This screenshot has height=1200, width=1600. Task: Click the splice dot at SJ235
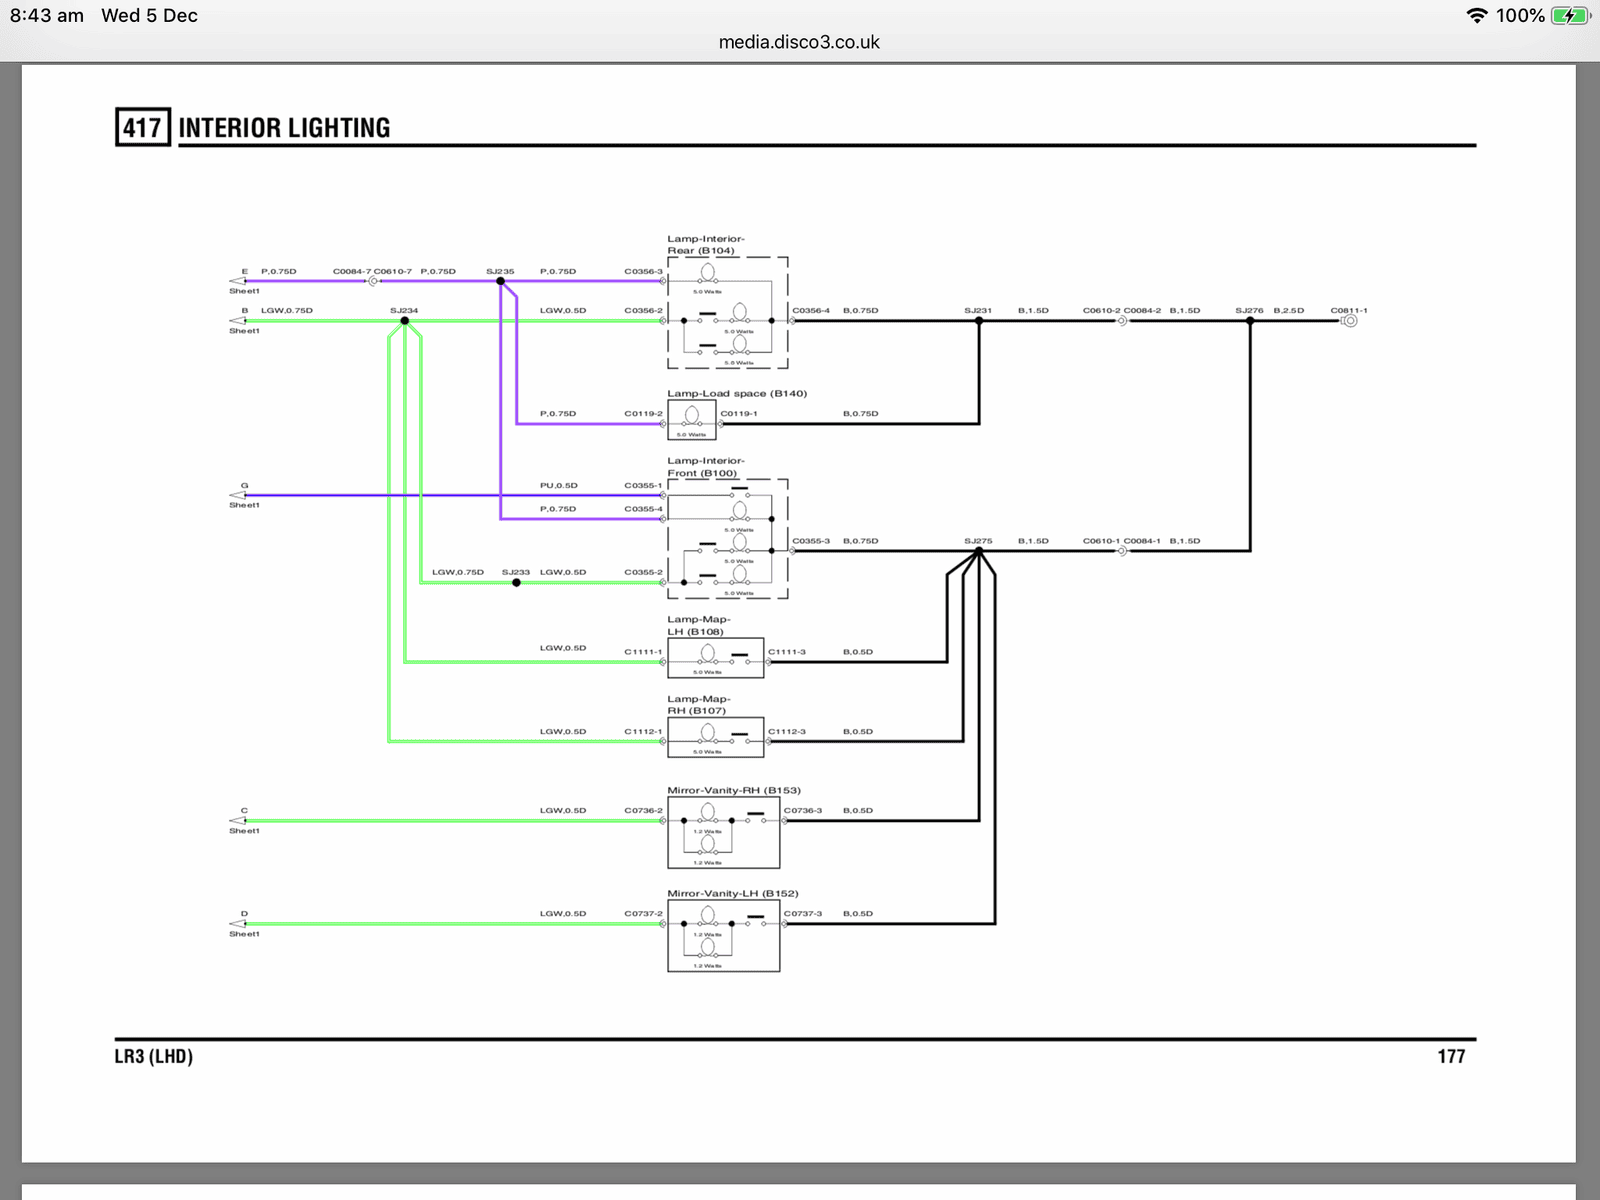point(500,281)
